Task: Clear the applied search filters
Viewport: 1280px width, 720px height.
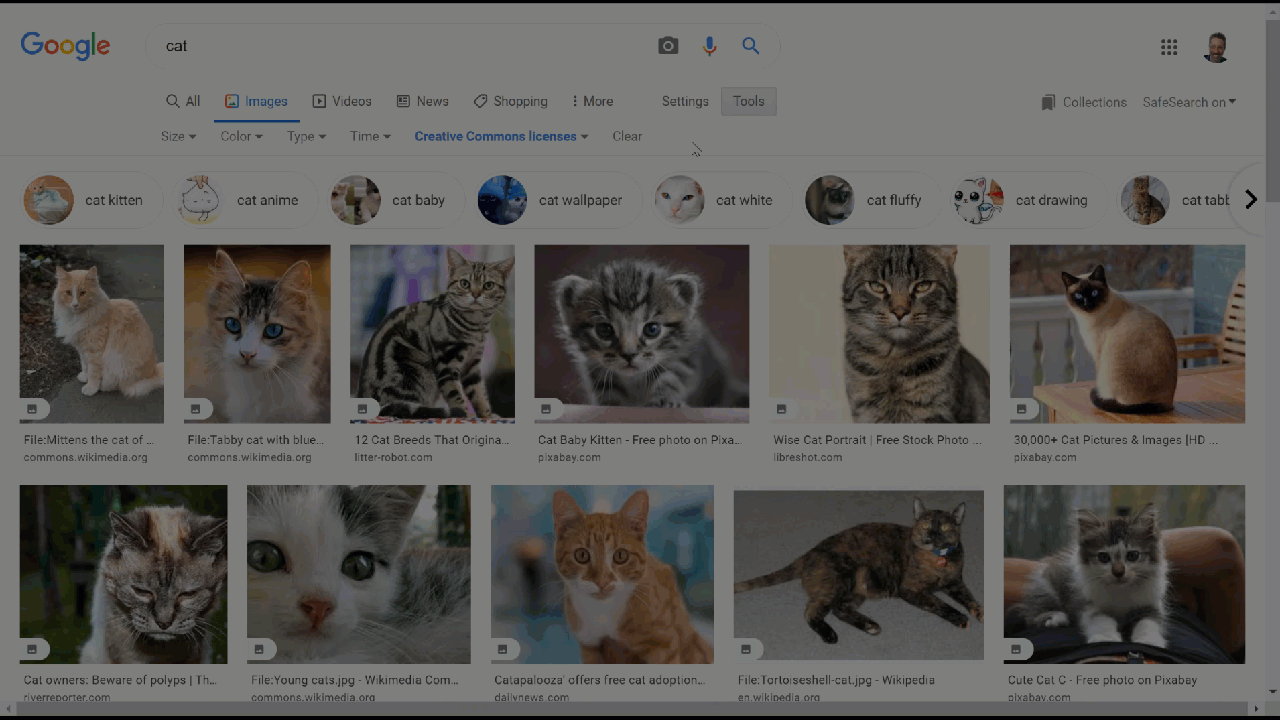Action: tap(627, 136)
